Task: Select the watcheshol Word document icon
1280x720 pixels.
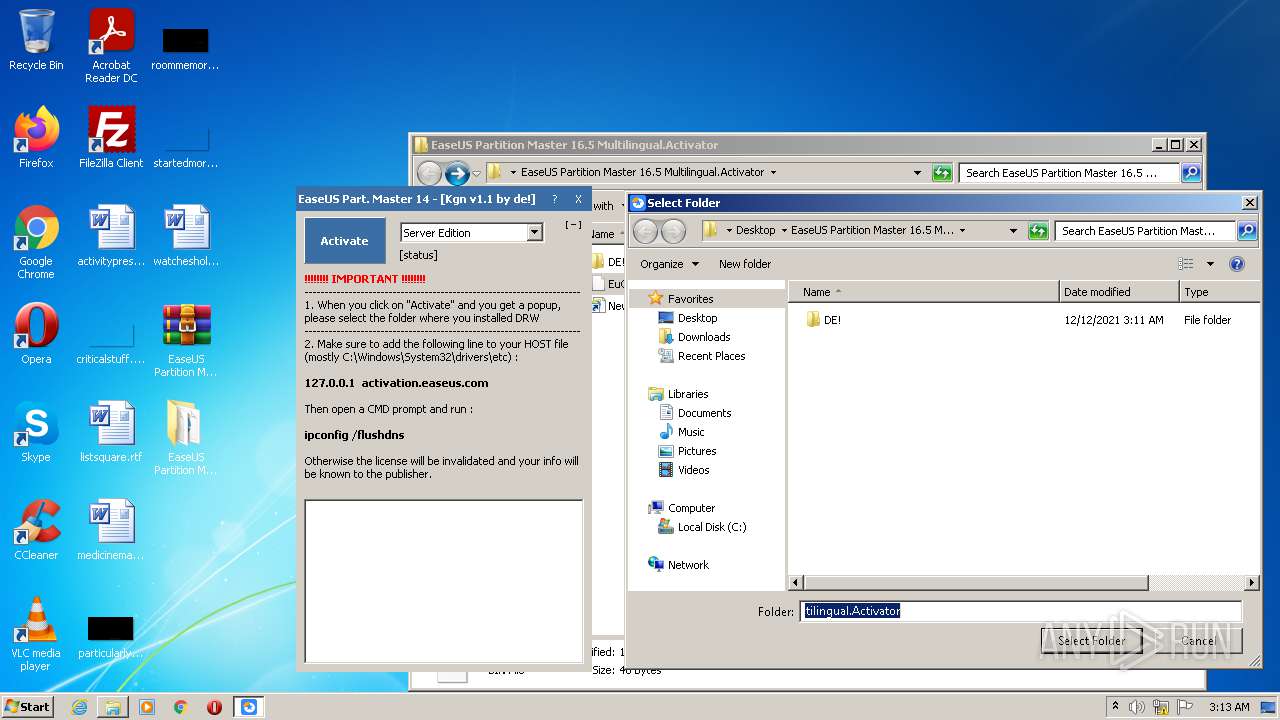Action: click(x=186, y=236)
